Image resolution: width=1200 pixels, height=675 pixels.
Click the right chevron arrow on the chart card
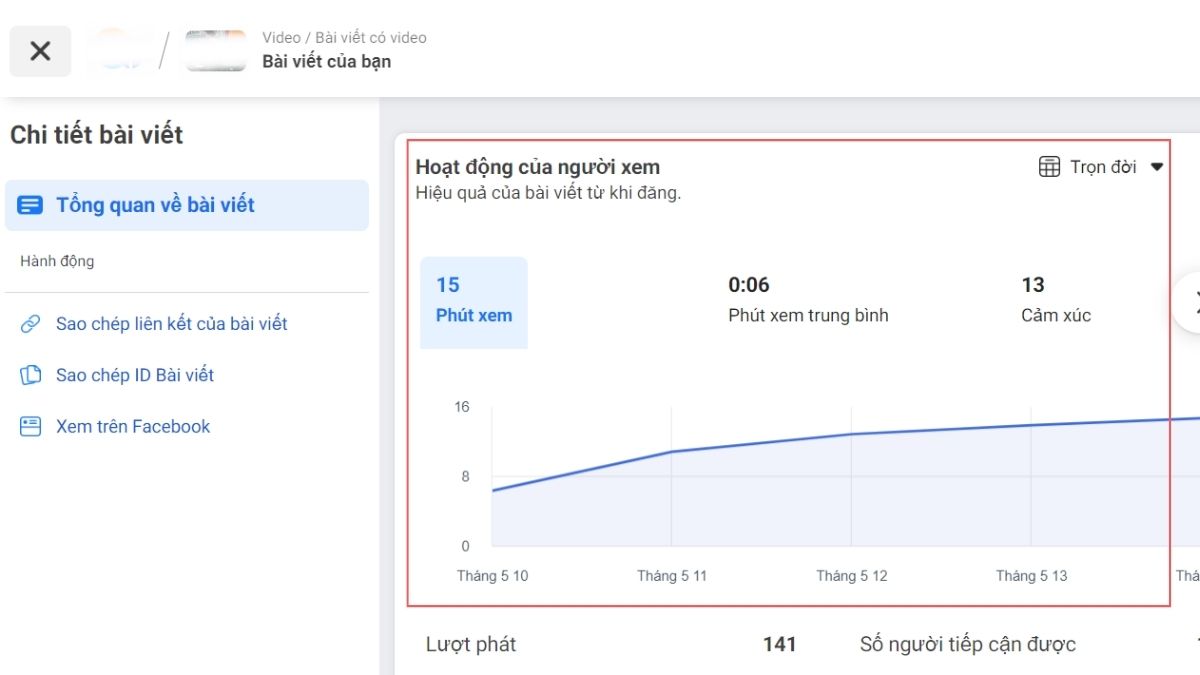pos(1194,301)
